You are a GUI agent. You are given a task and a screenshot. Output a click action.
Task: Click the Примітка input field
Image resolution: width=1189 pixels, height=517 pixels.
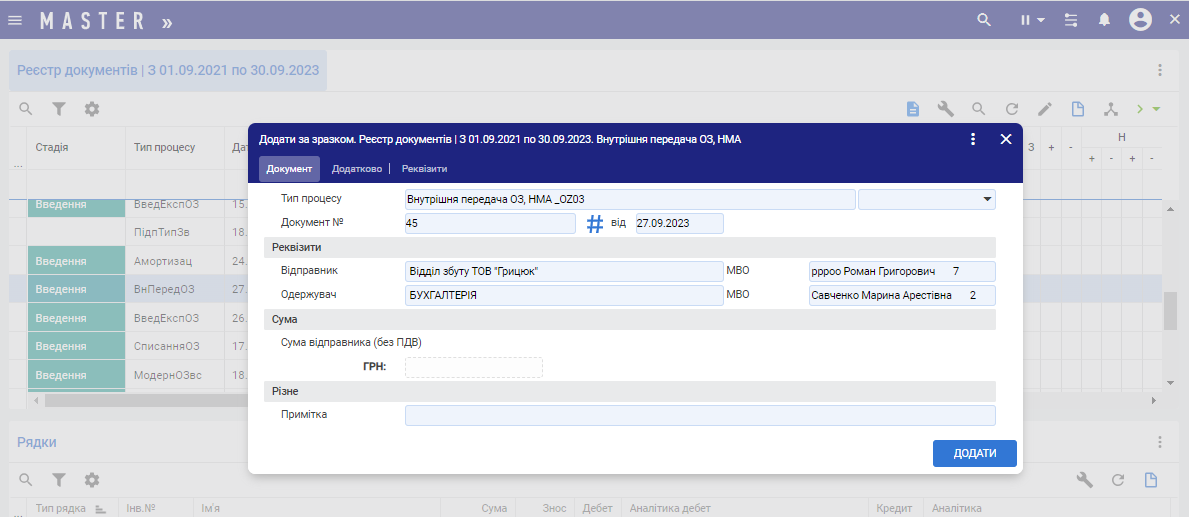click(699, 416)
